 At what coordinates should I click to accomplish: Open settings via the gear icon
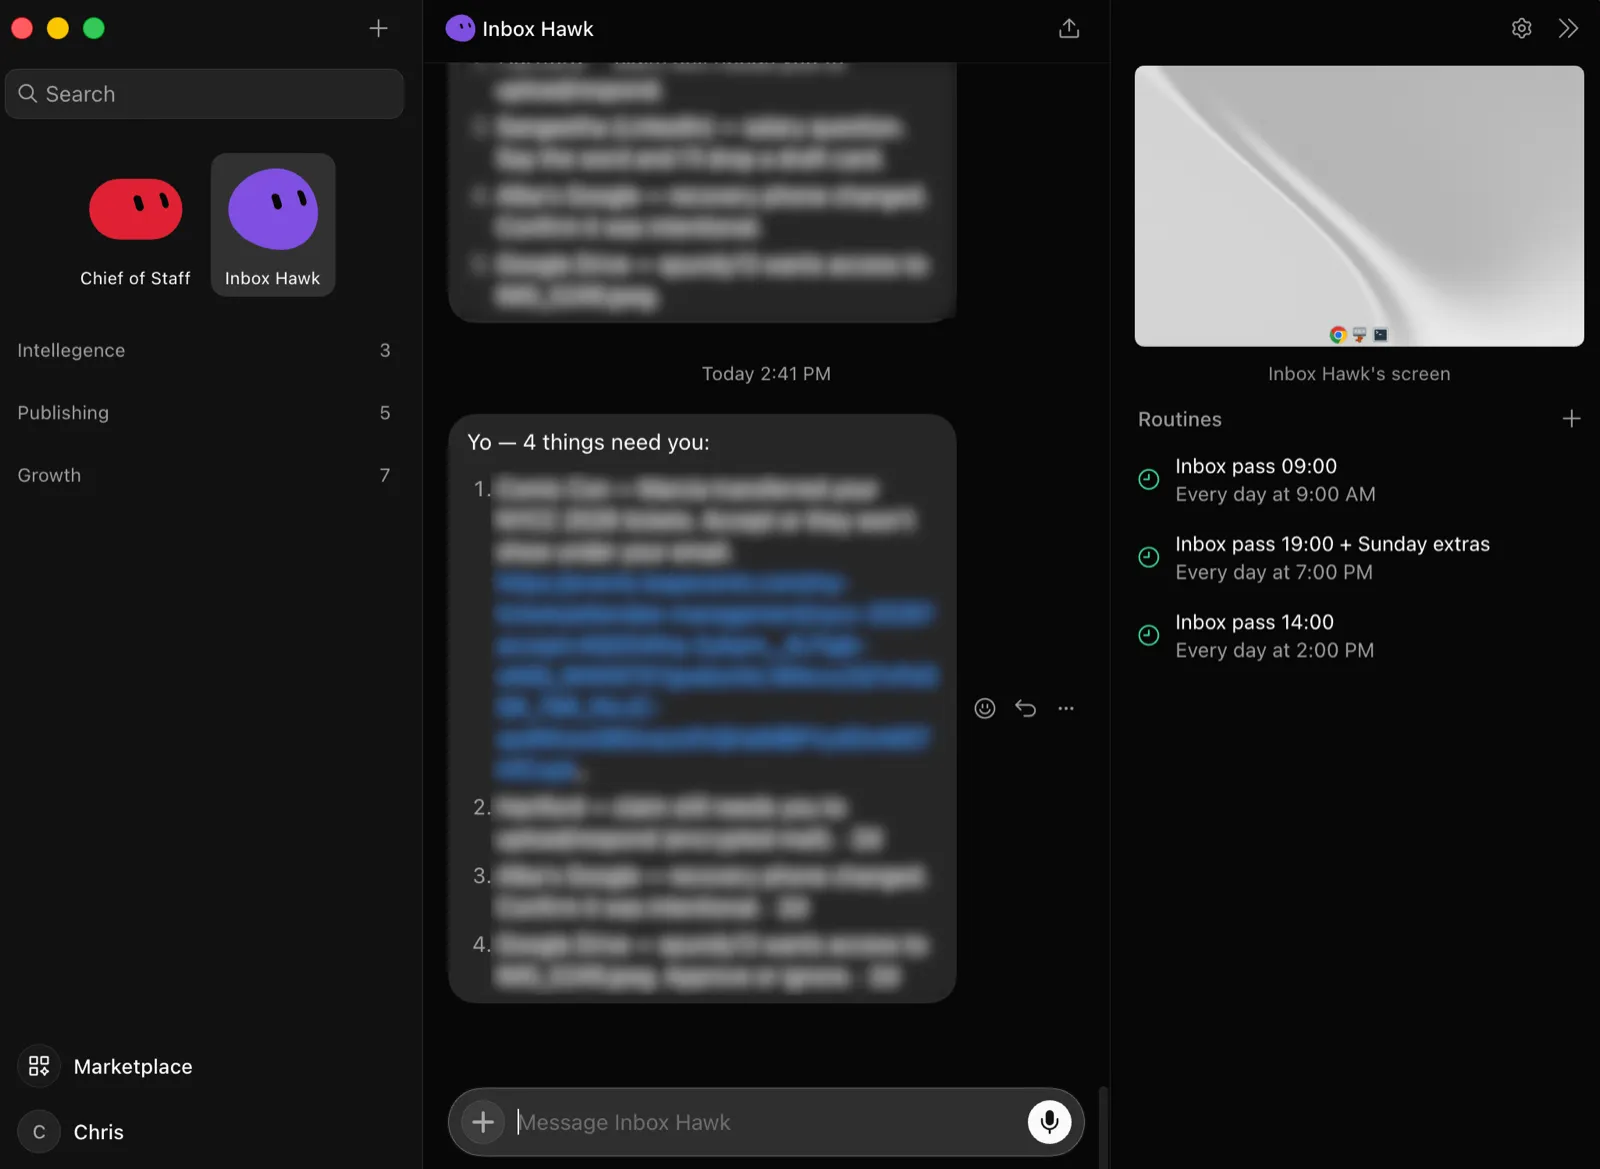(x=1521, y=28)
